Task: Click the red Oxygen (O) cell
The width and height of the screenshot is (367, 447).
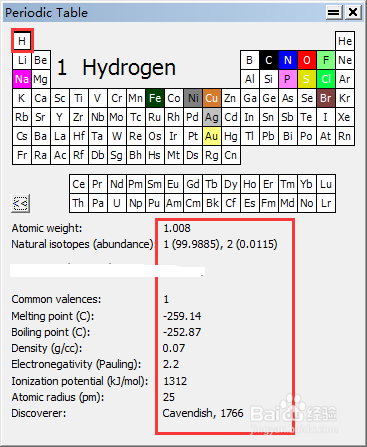Action: tap(307, 60)
